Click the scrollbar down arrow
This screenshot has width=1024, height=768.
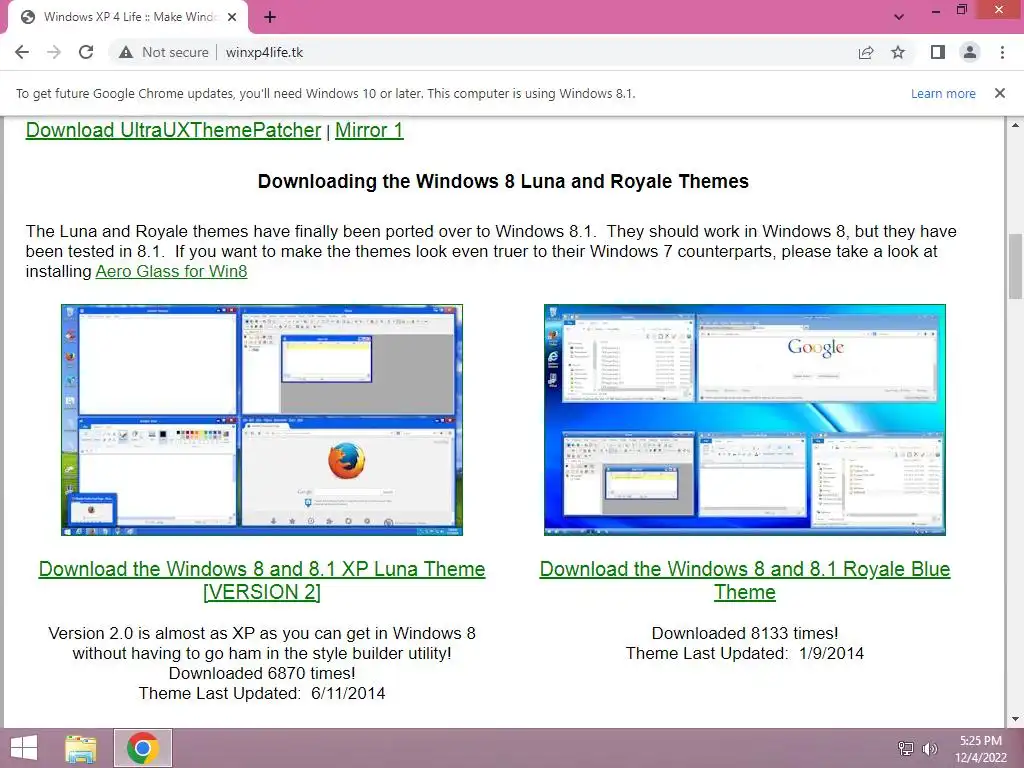pyautogui.click(x=1015, y=720)
